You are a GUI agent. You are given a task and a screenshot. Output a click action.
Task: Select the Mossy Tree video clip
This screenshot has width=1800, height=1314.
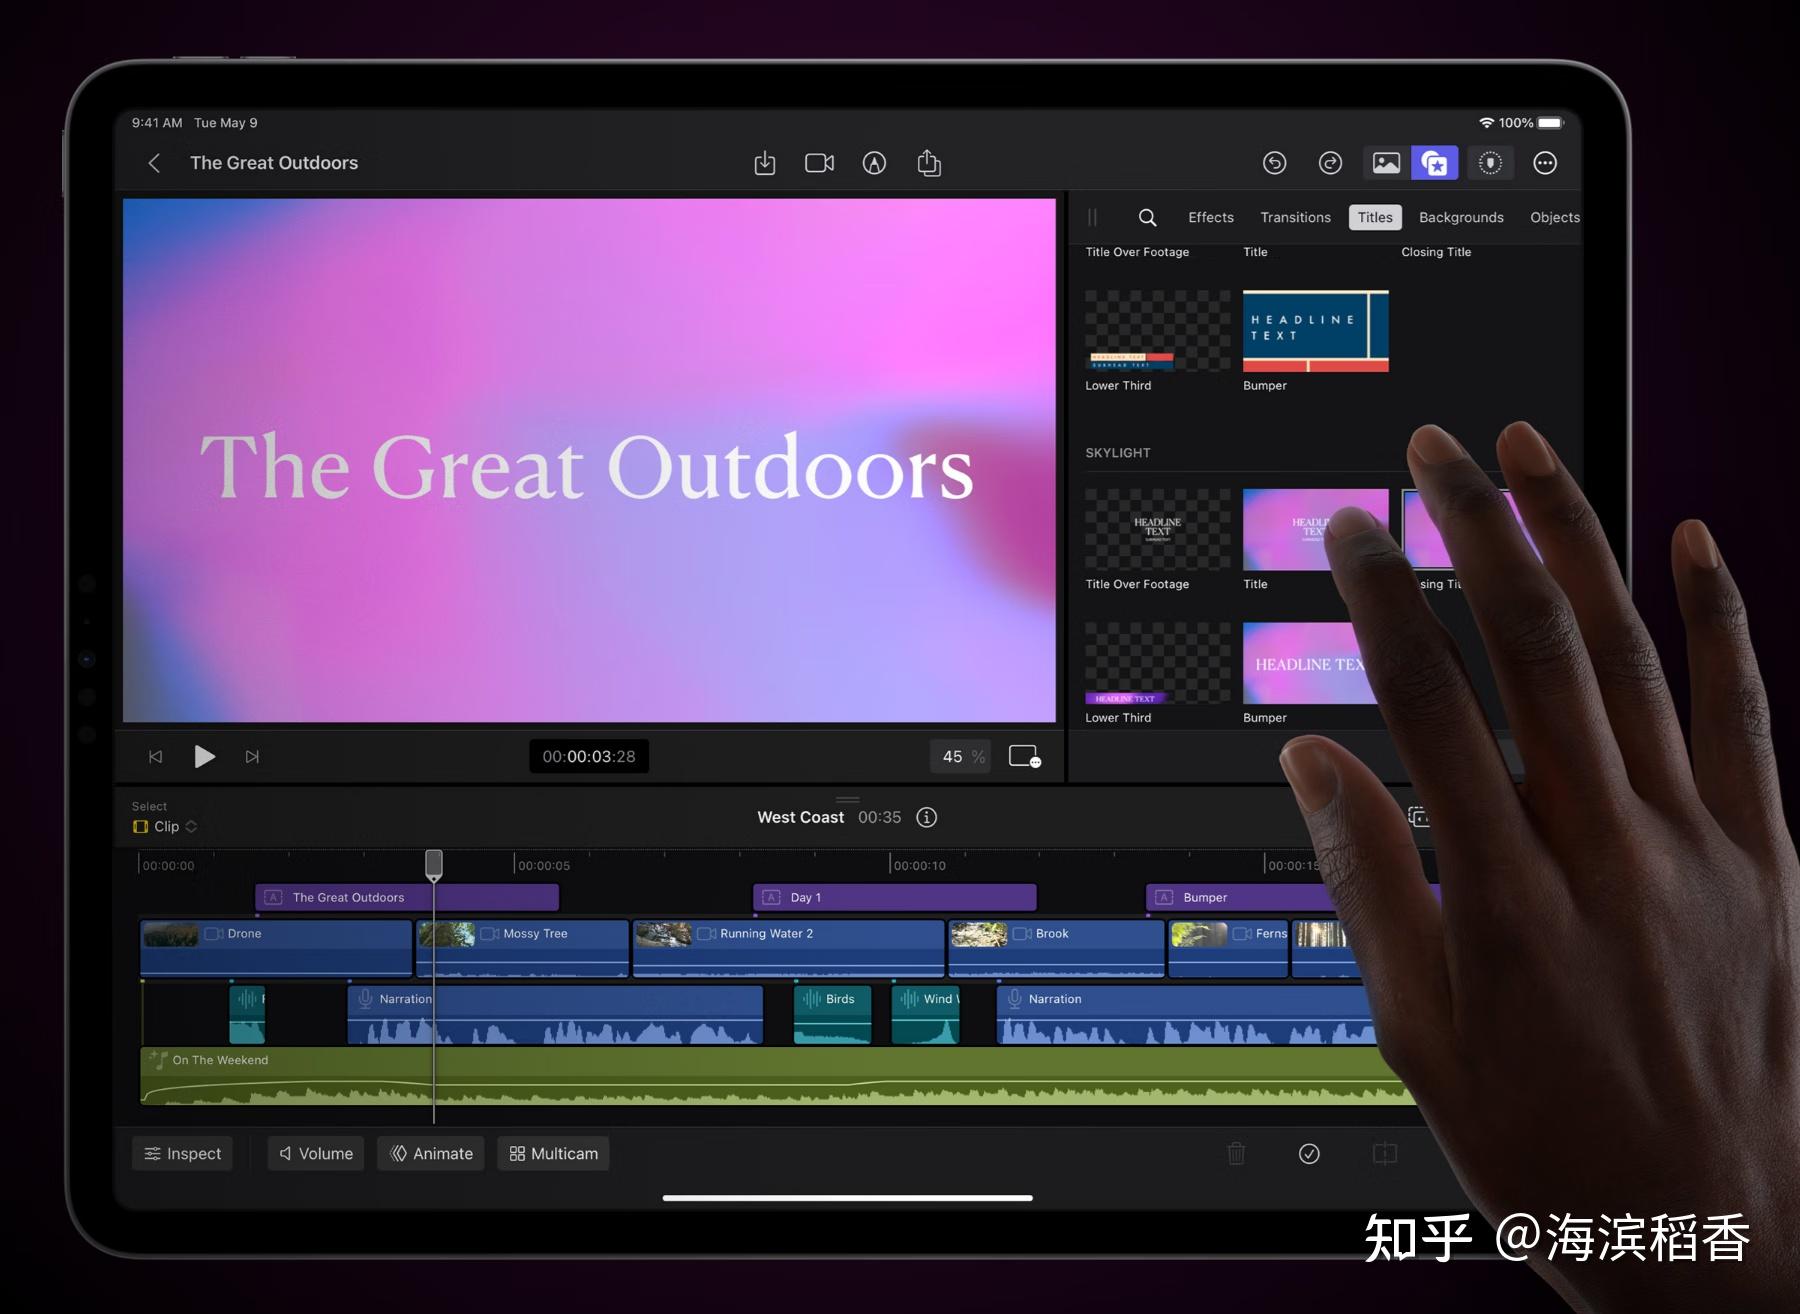tap(522, 948)
